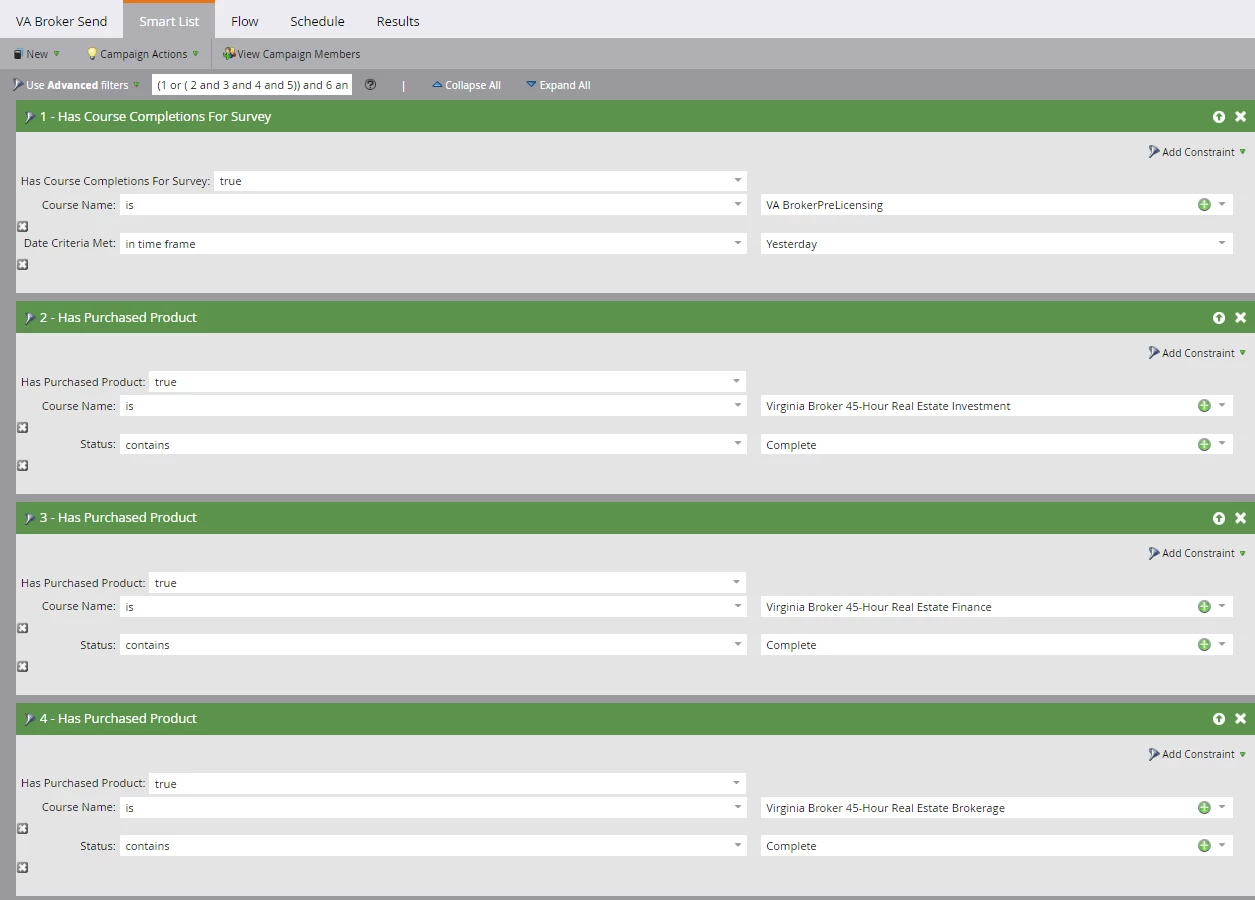Remove Status constraint in filter 3
Viewport: 1255px width, 900px height.
pyautogui.click(x=23, y=667)
